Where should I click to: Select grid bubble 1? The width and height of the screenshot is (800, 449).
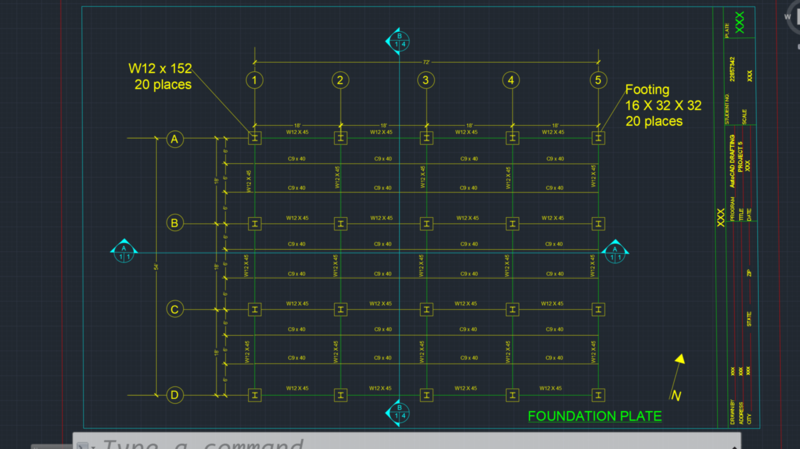pos(255,80)
